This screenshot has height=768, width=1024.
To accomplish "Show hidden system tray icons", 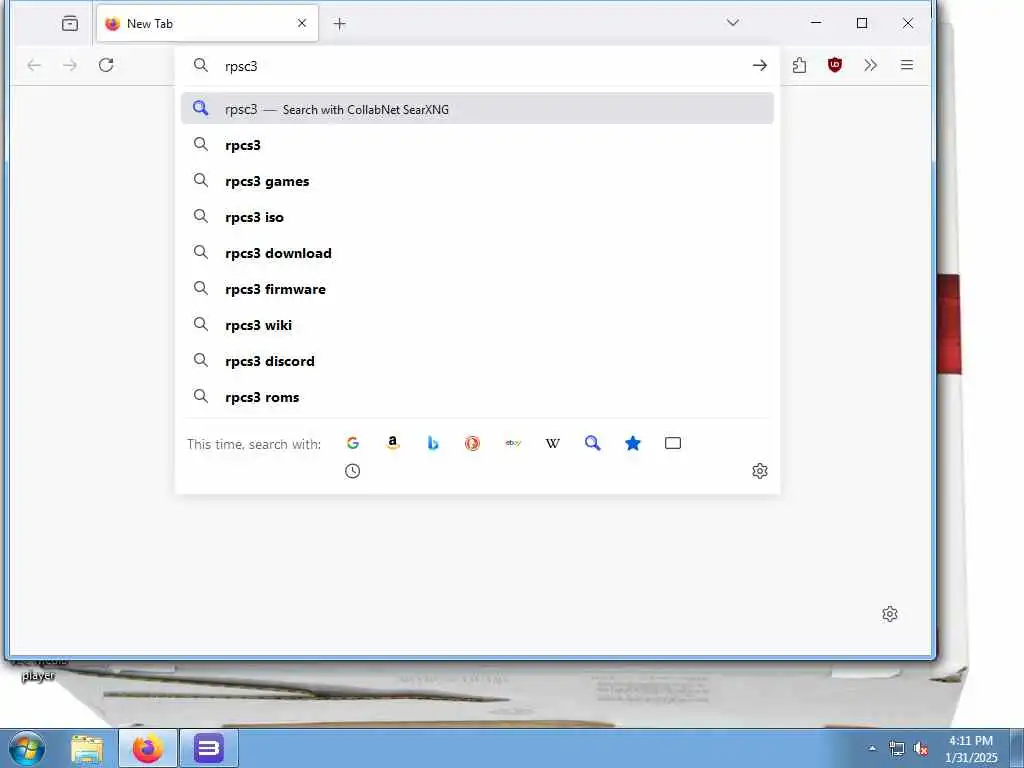I will (x=872, y=748).
